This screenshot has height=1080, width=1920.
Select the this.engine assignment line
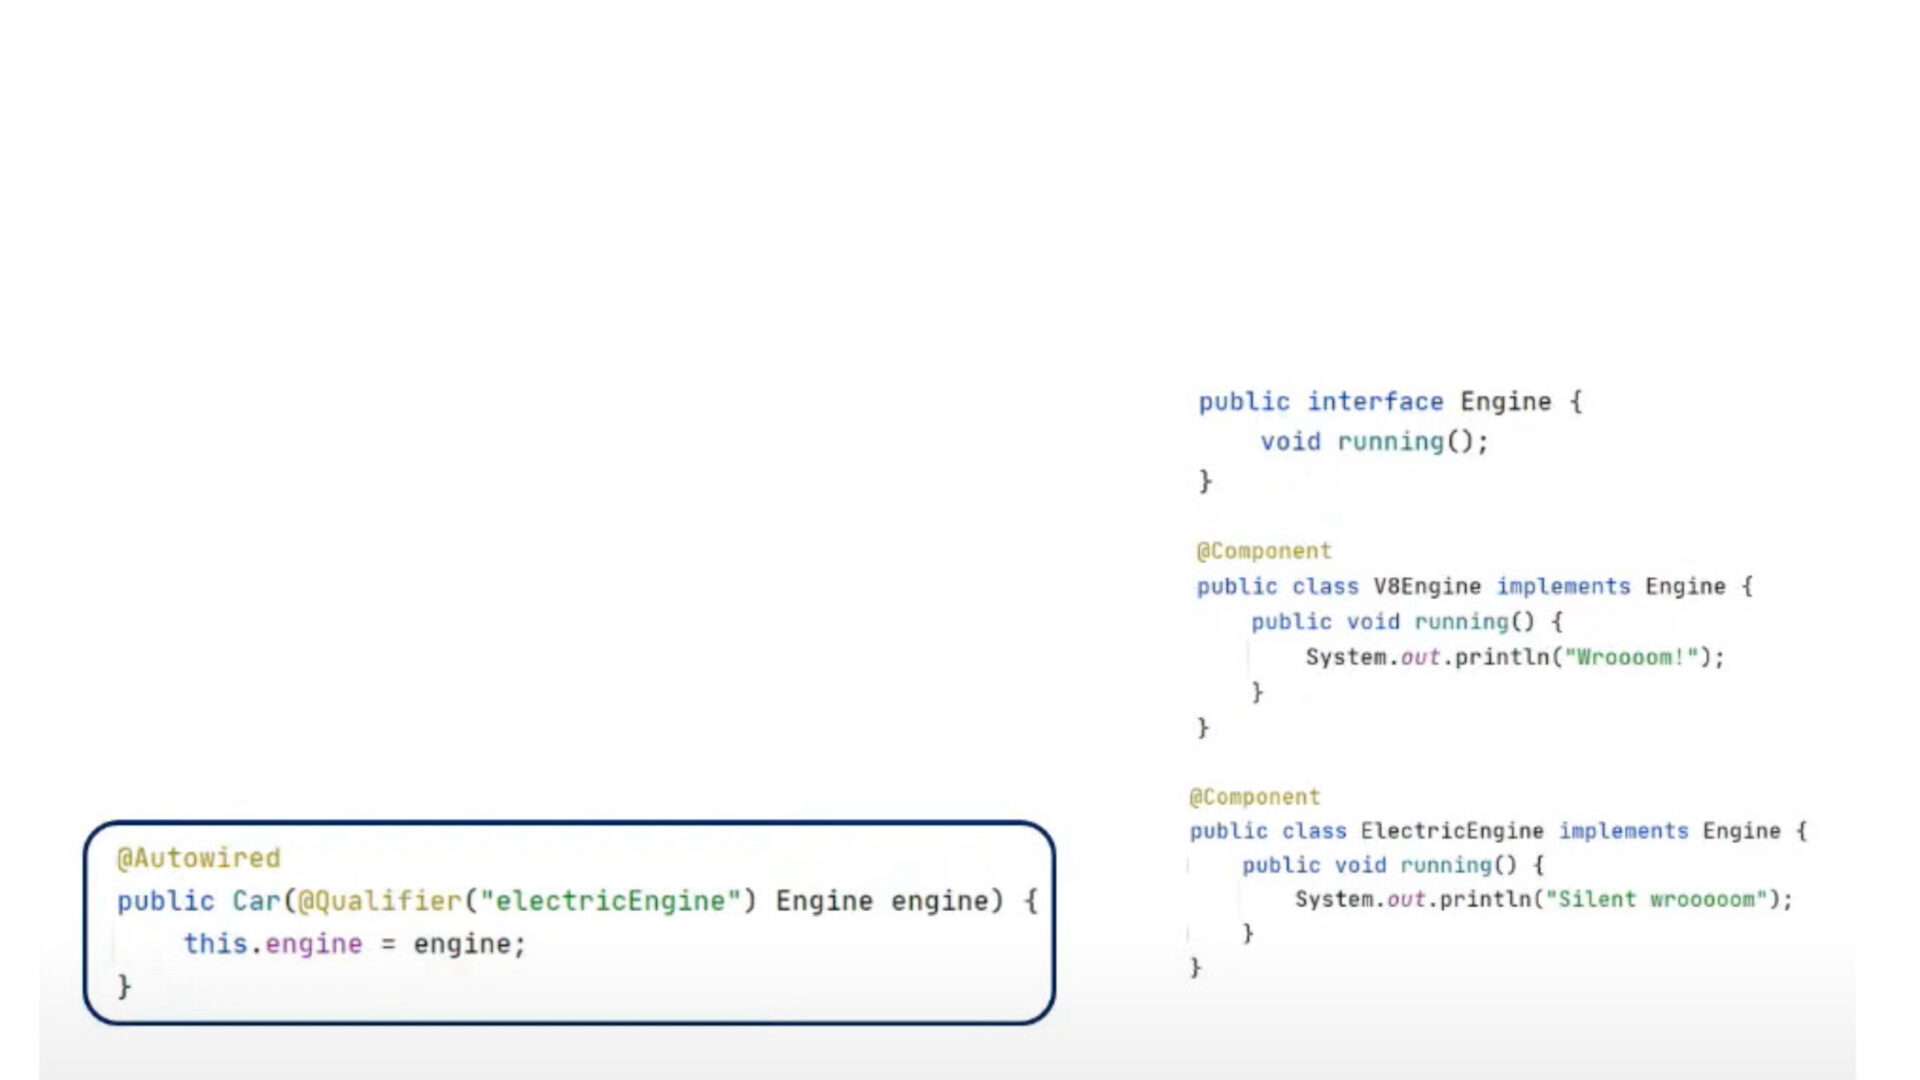click(x=355, y=943)
